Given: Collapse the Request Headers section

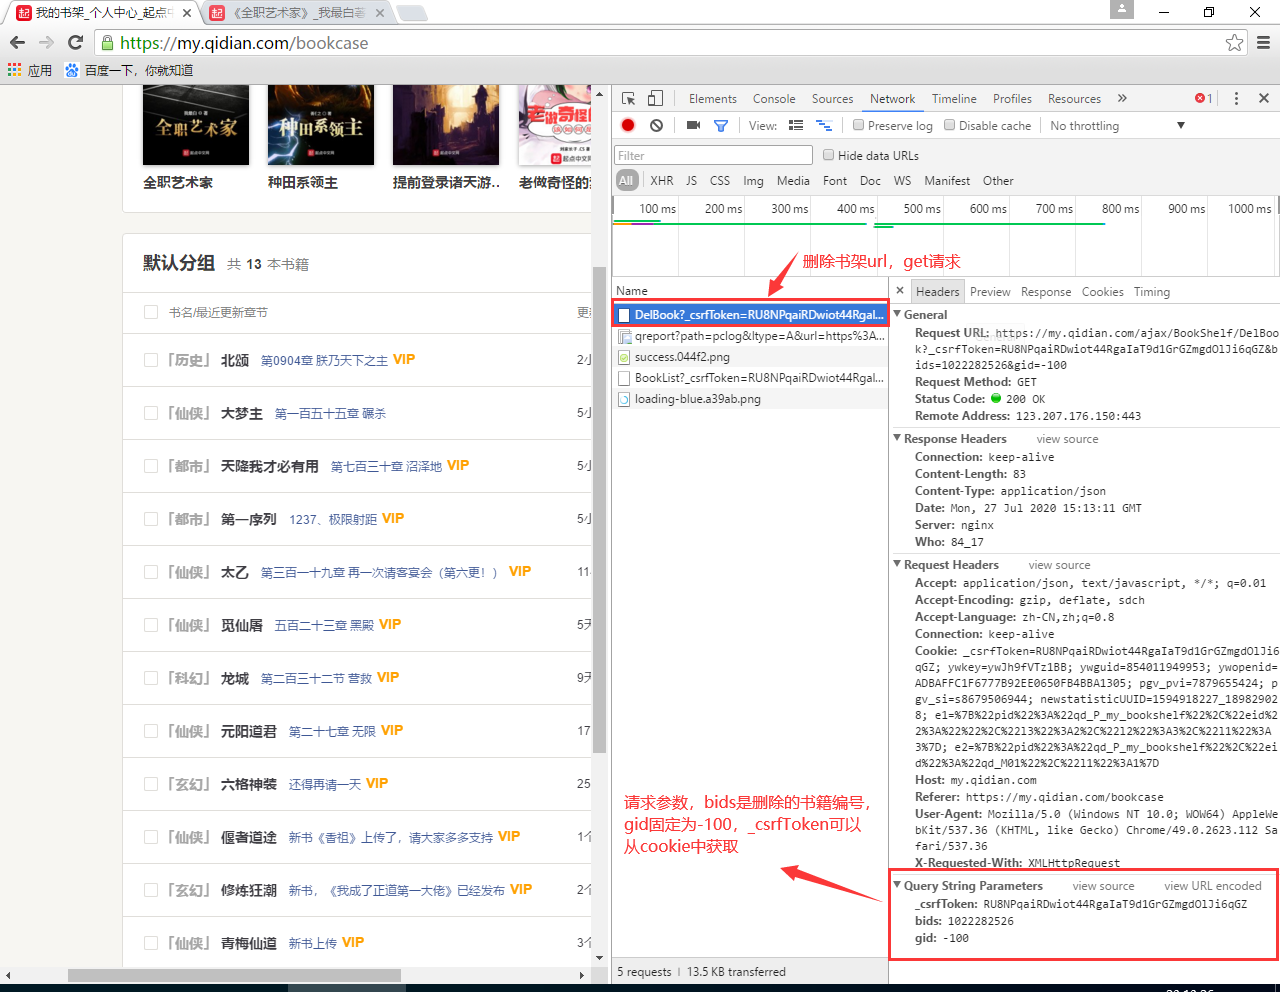Looking at the screenshot, I should (x=897, y=565).
